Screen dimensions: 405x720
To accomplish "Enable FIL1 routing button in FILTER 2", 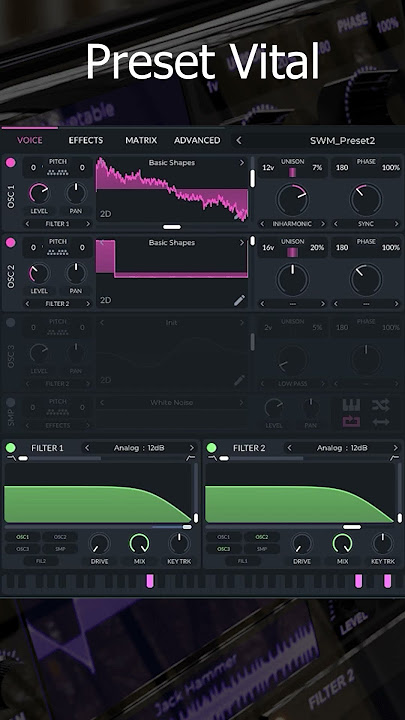I will [243, 561].
